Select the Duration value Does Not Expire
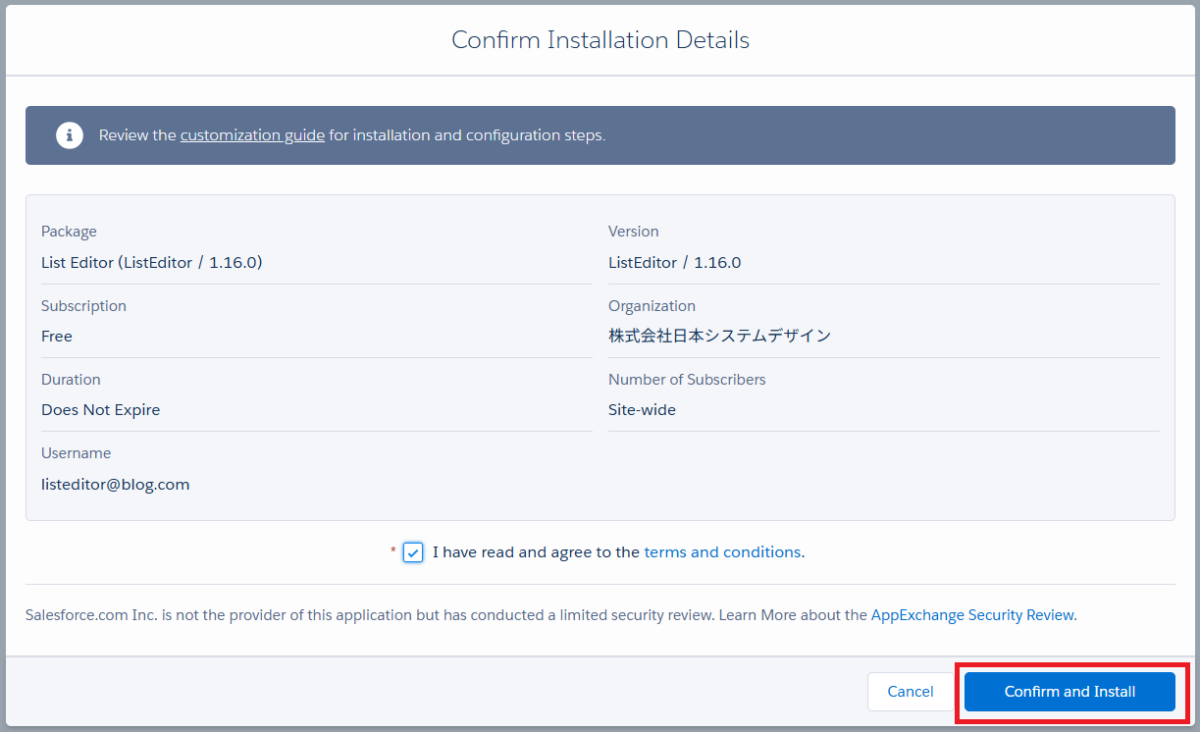Viewport: 1200px width, 732px height. pyautogui.click(x=100, y=410)
